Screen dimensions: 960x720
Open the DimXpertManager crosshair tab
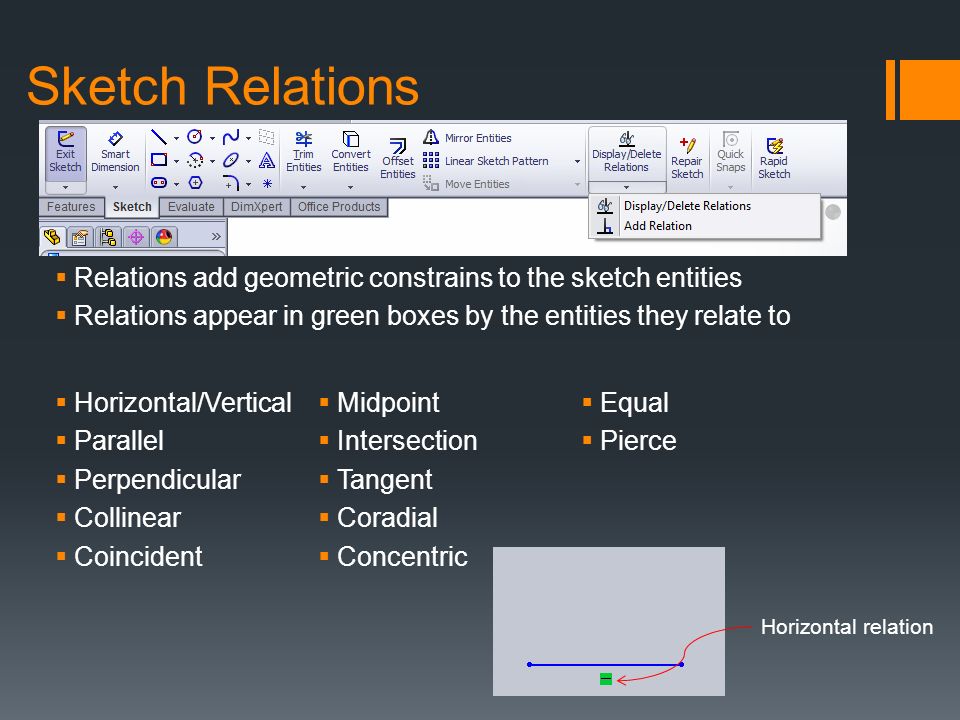tap(136, 236)
